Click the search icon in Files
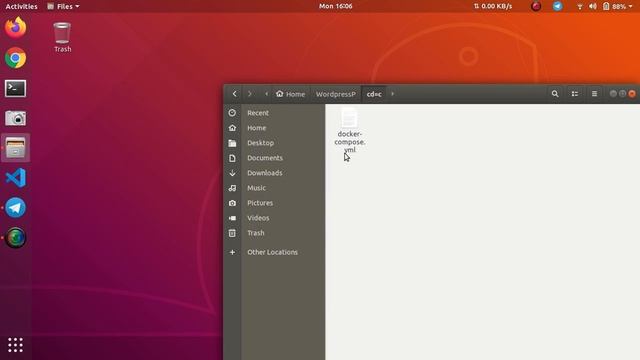Image resolution: width=640 pixels, height=360 pixels. coord(555,94)
